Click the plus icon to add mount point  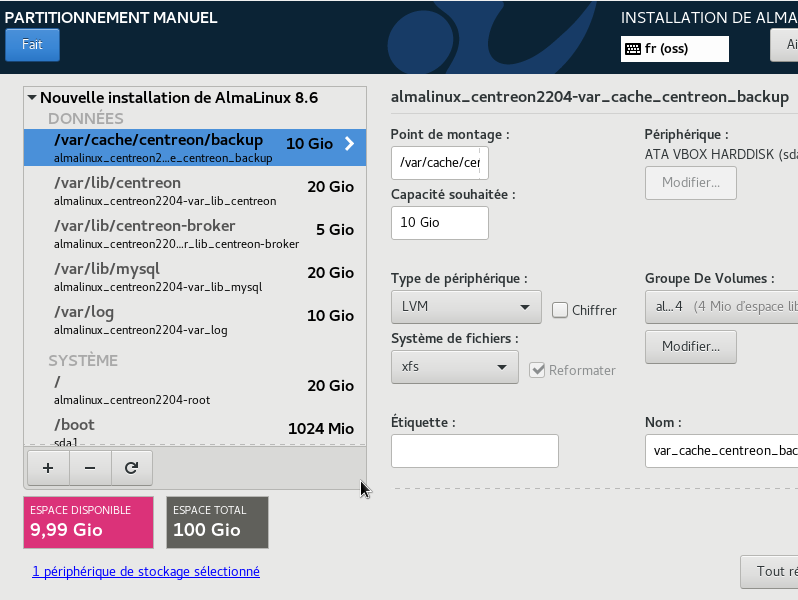pos(48,467)
